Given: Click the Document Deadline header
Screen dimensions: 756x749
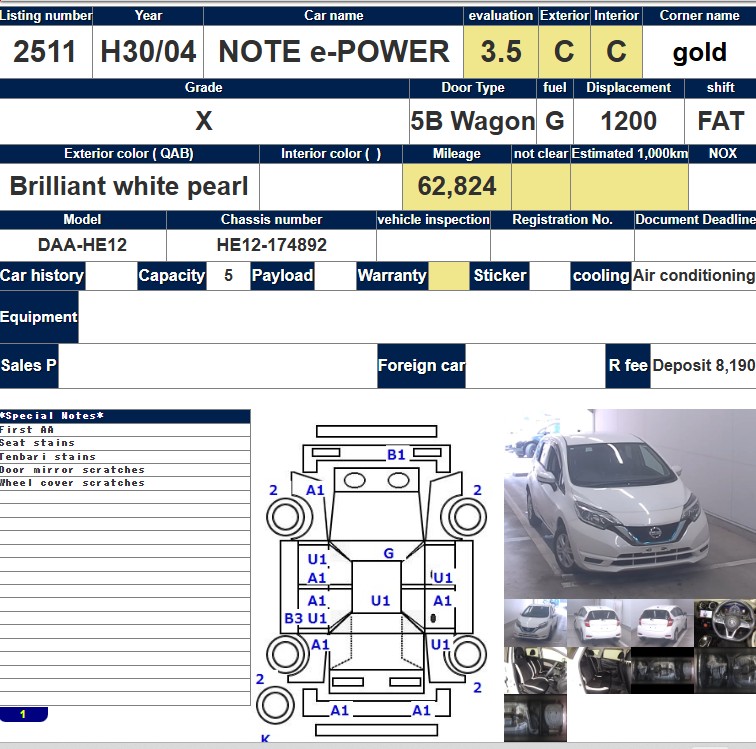Looking at the screenshot, I should pos(695,220).
